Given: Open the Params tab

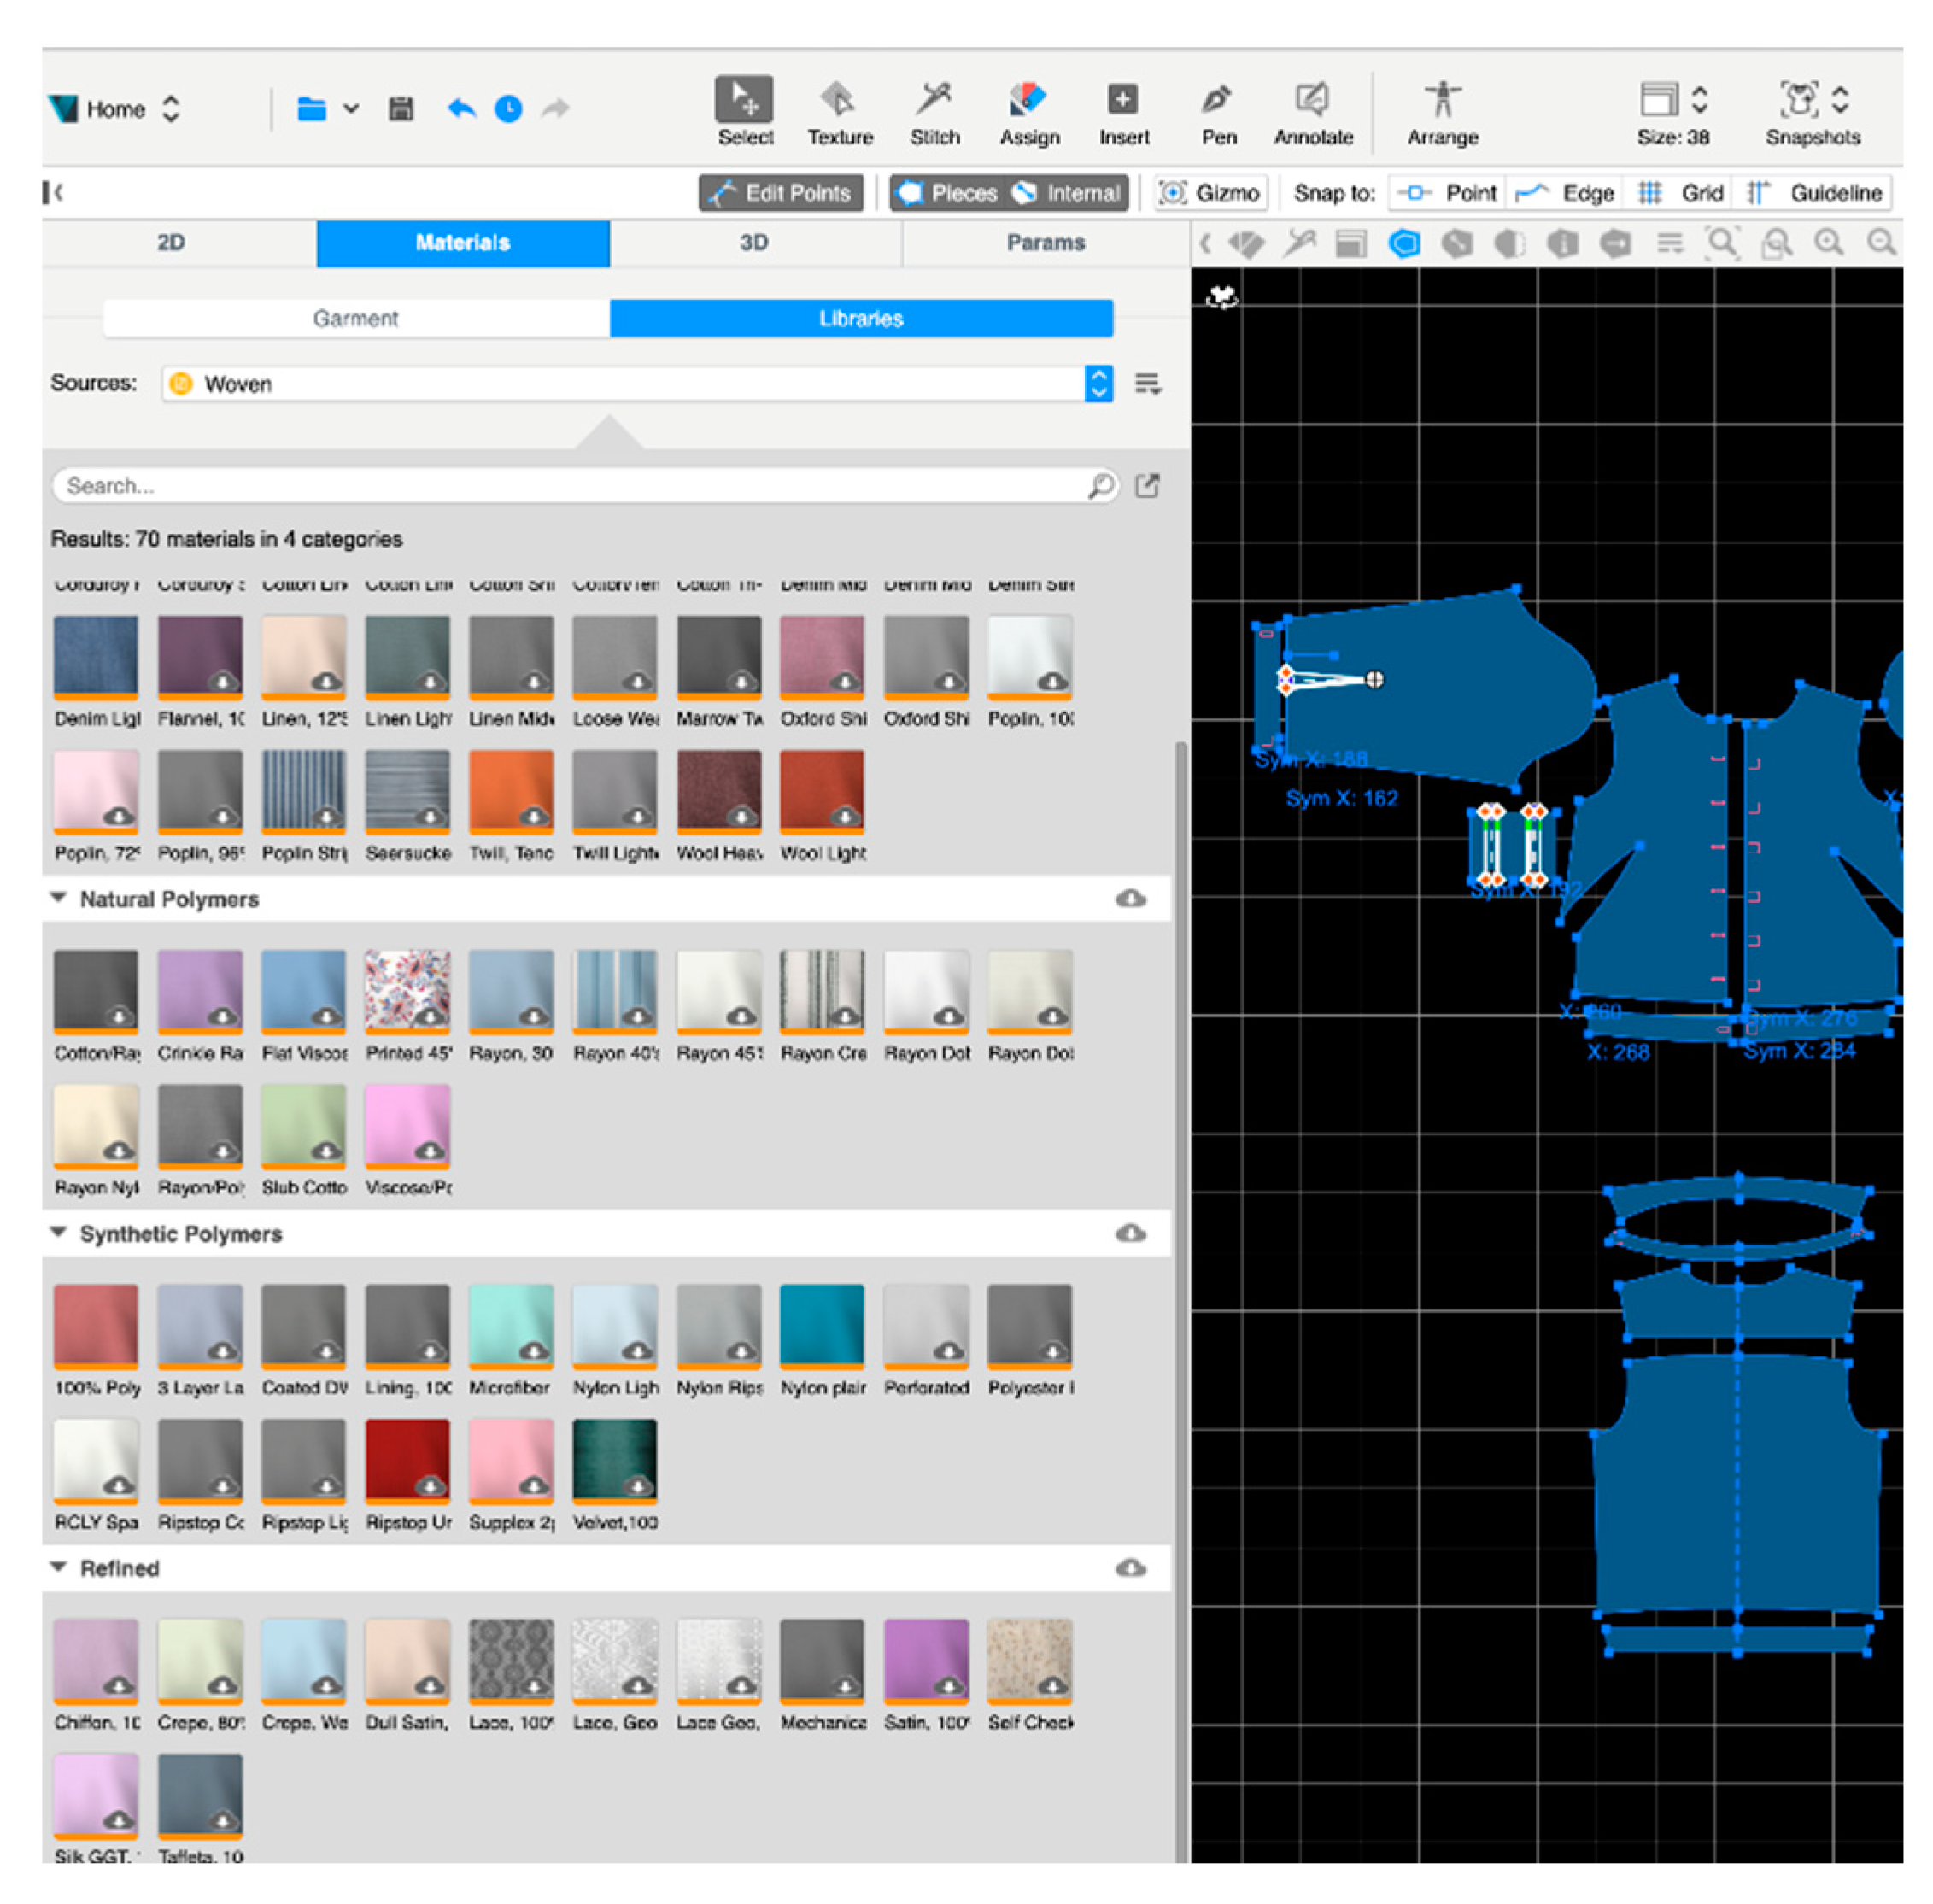Looking at the screenshot, I should pyautogui.click(x=1045, y=243).
